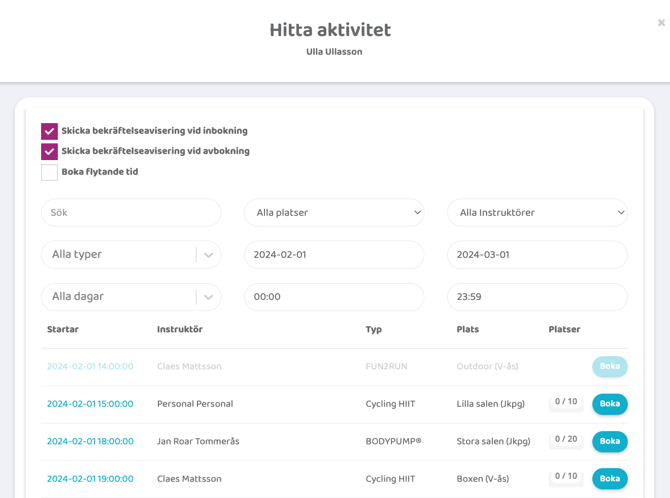Click the Sök search field
This screenshot has width=670, height=498.
point(131,213)
